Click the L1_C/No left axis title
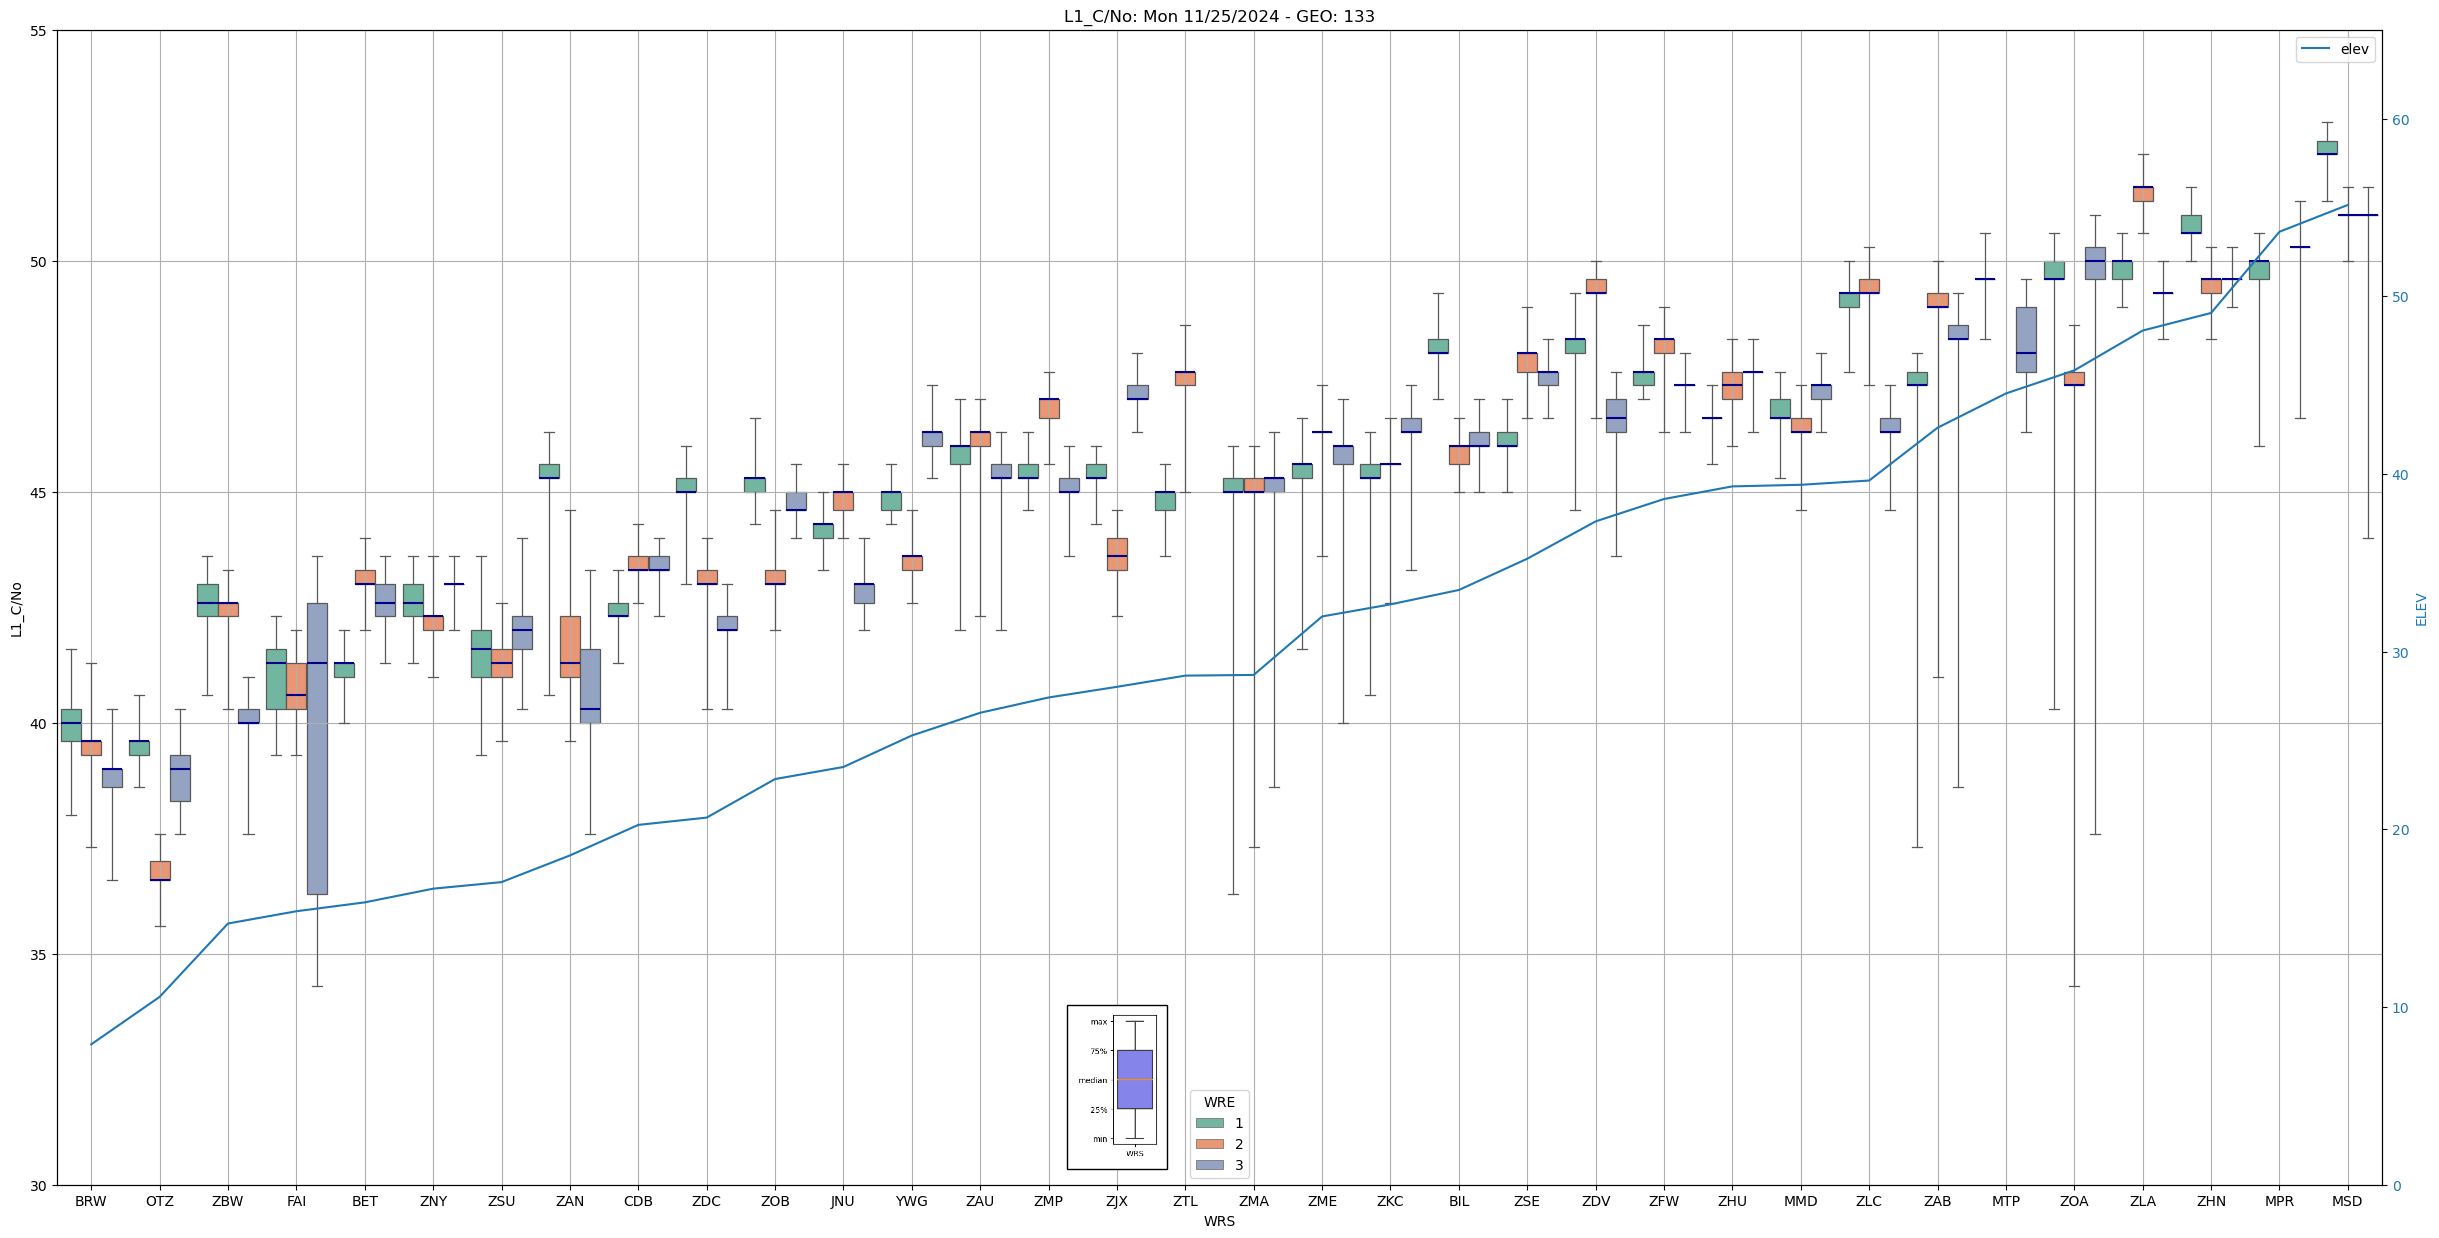 click(x=16, y=609)
